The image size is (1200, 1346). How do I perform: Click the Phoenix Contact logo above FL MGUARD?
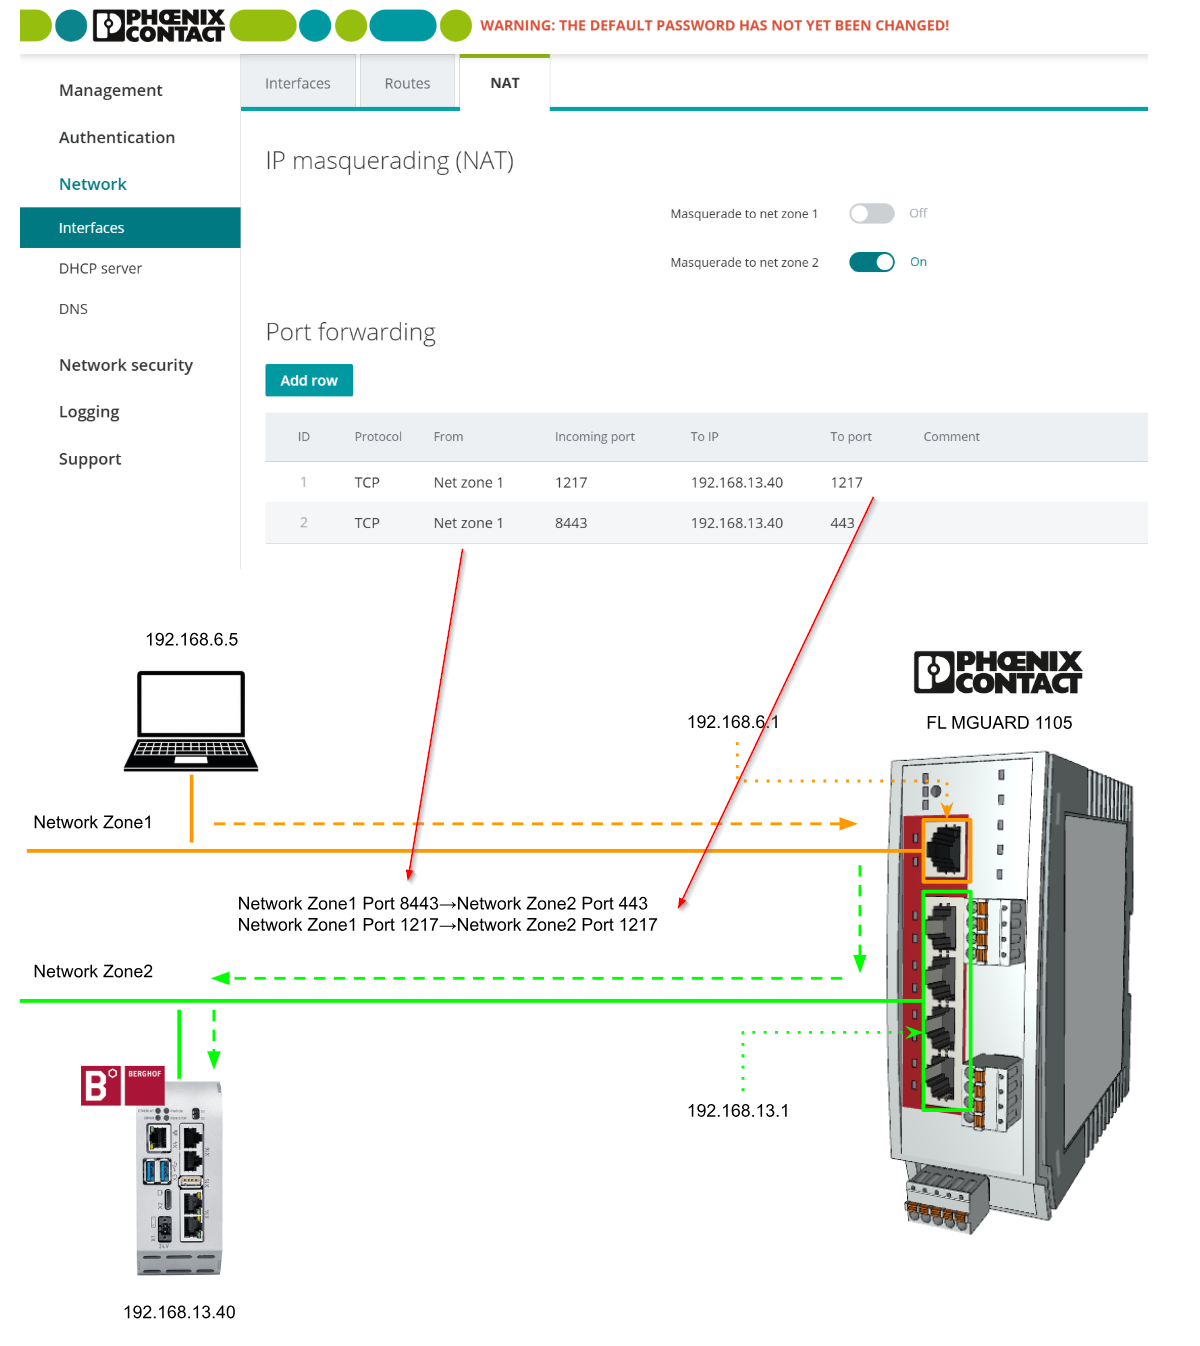tap(998, 672)
